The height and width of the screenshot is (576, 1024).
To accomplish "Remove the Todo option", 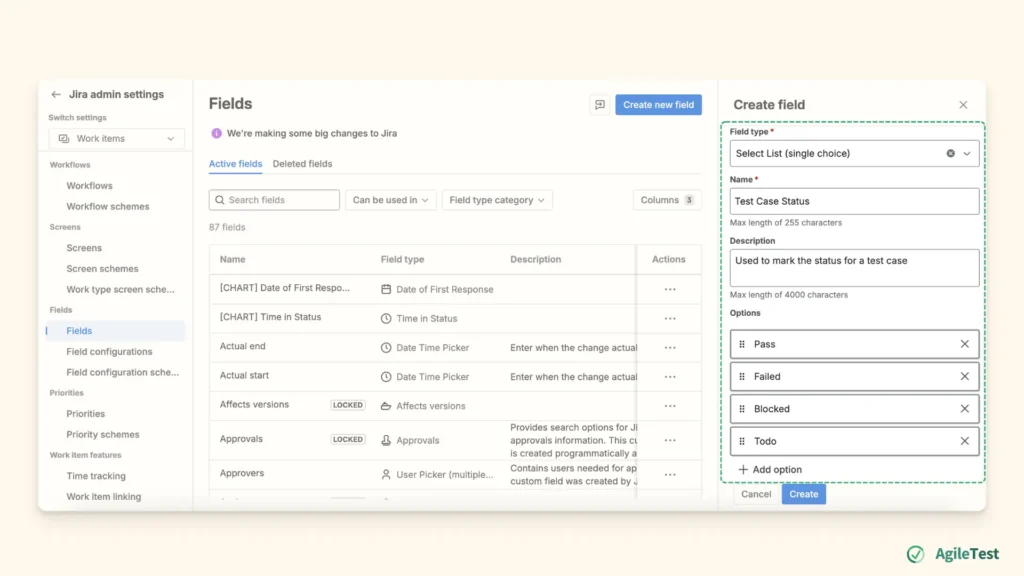I will click(x=965, y=441).
